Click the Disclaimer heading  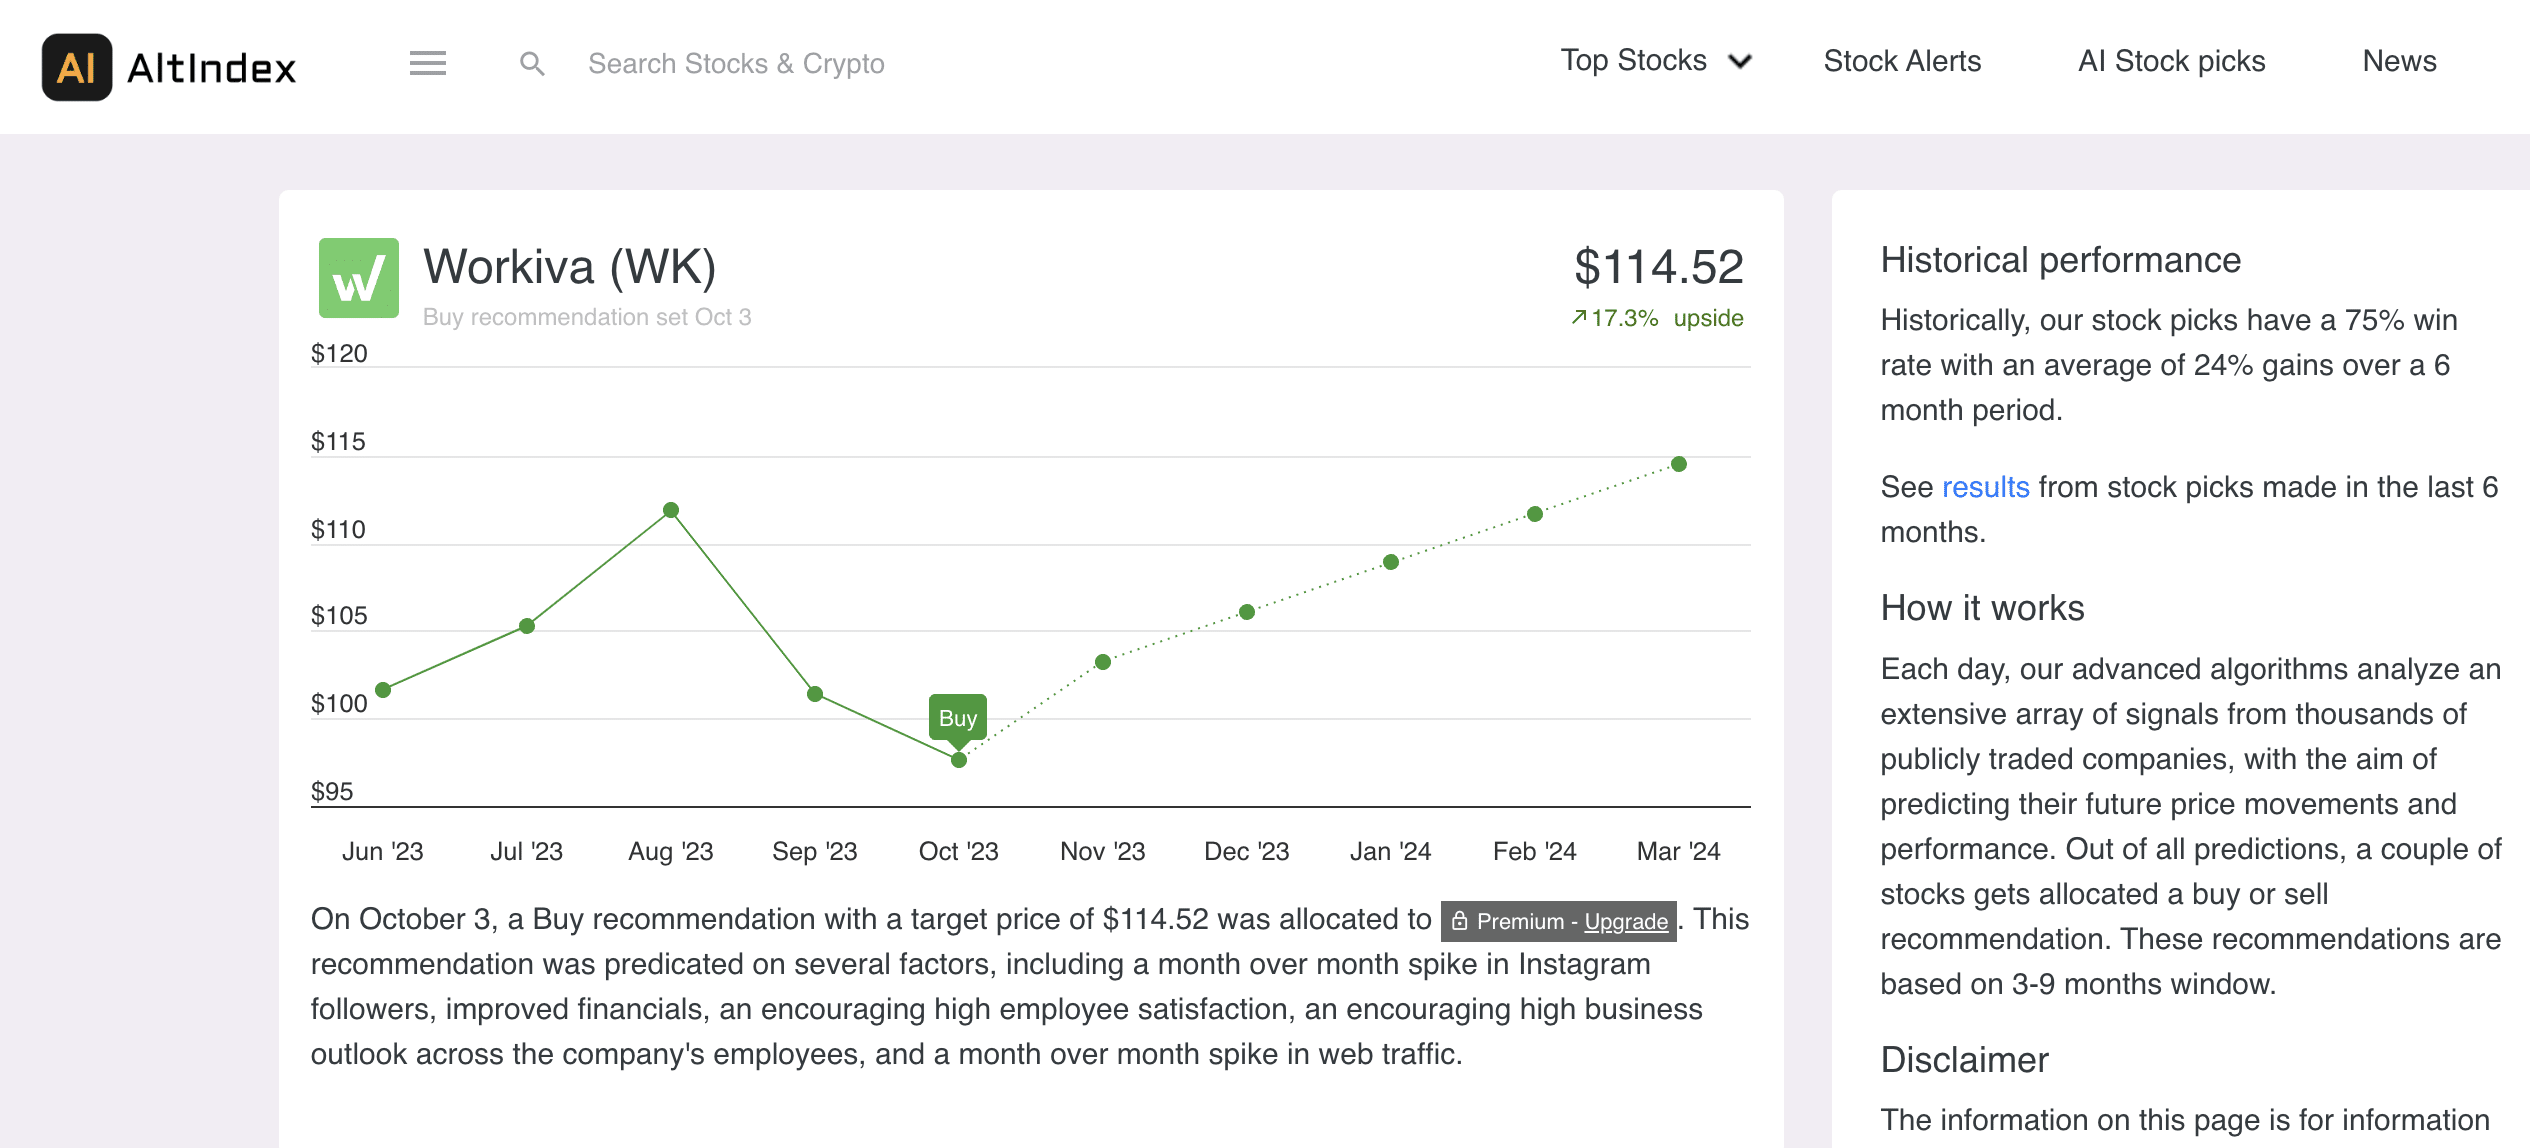click(x=1965, y=1060)
